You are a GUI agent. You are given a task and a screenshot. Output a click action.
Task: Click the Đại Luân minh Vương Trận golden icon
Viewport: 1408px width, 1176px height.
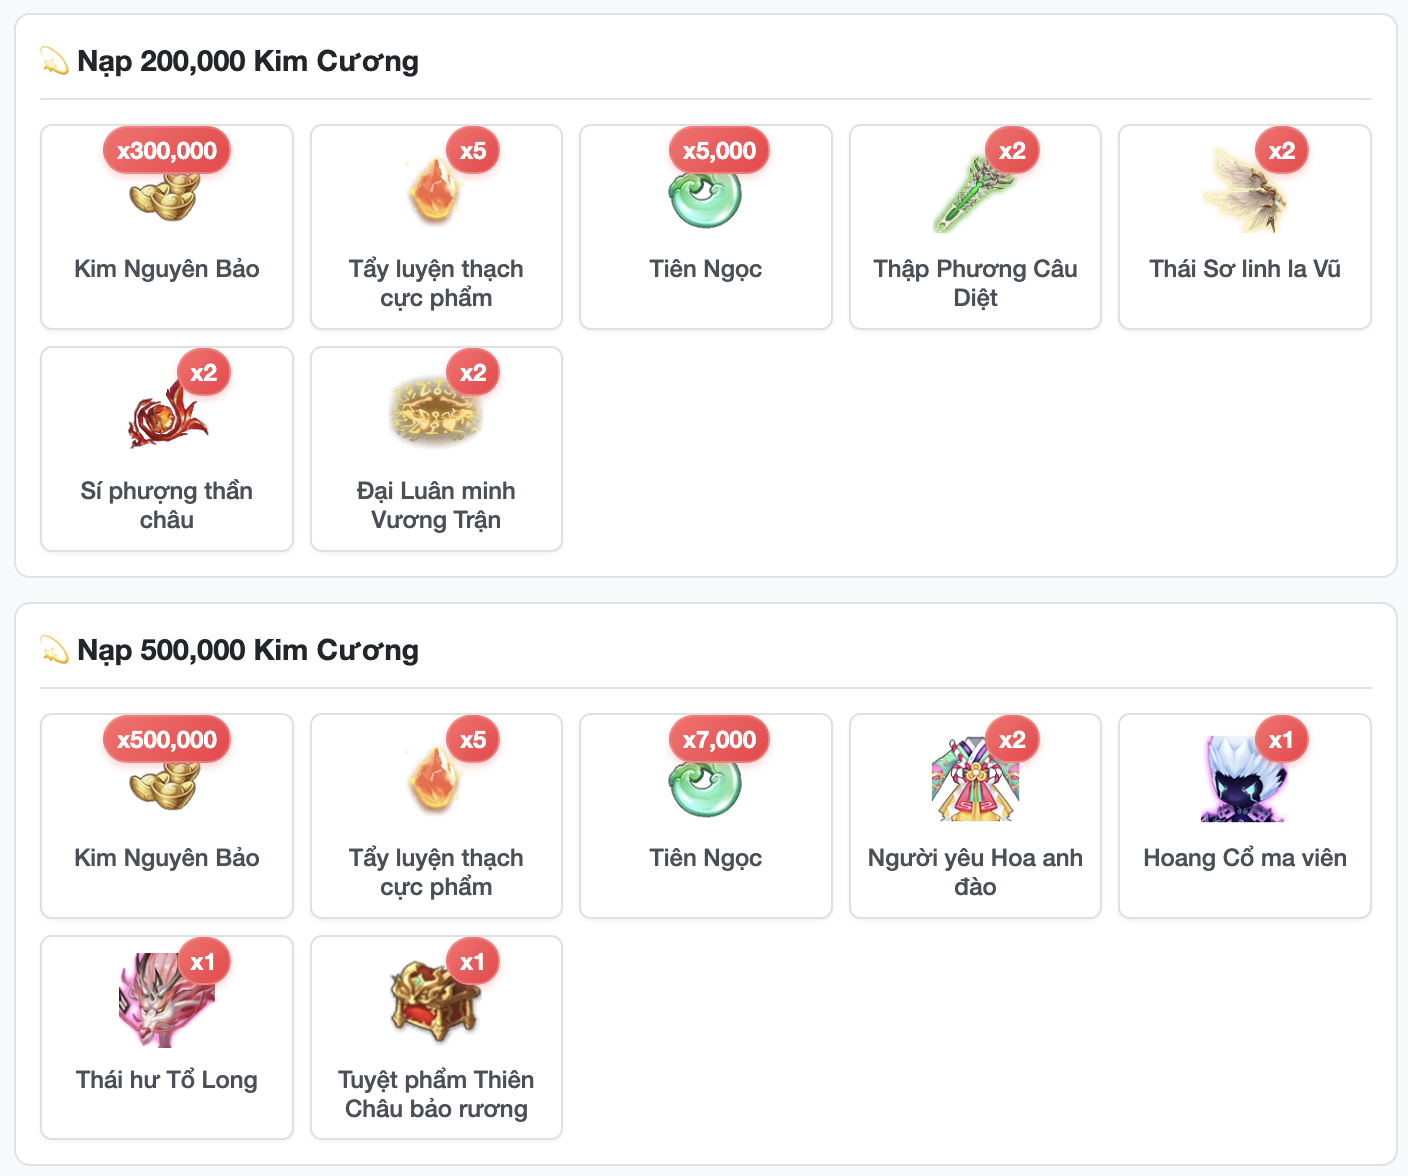[436, 412]
